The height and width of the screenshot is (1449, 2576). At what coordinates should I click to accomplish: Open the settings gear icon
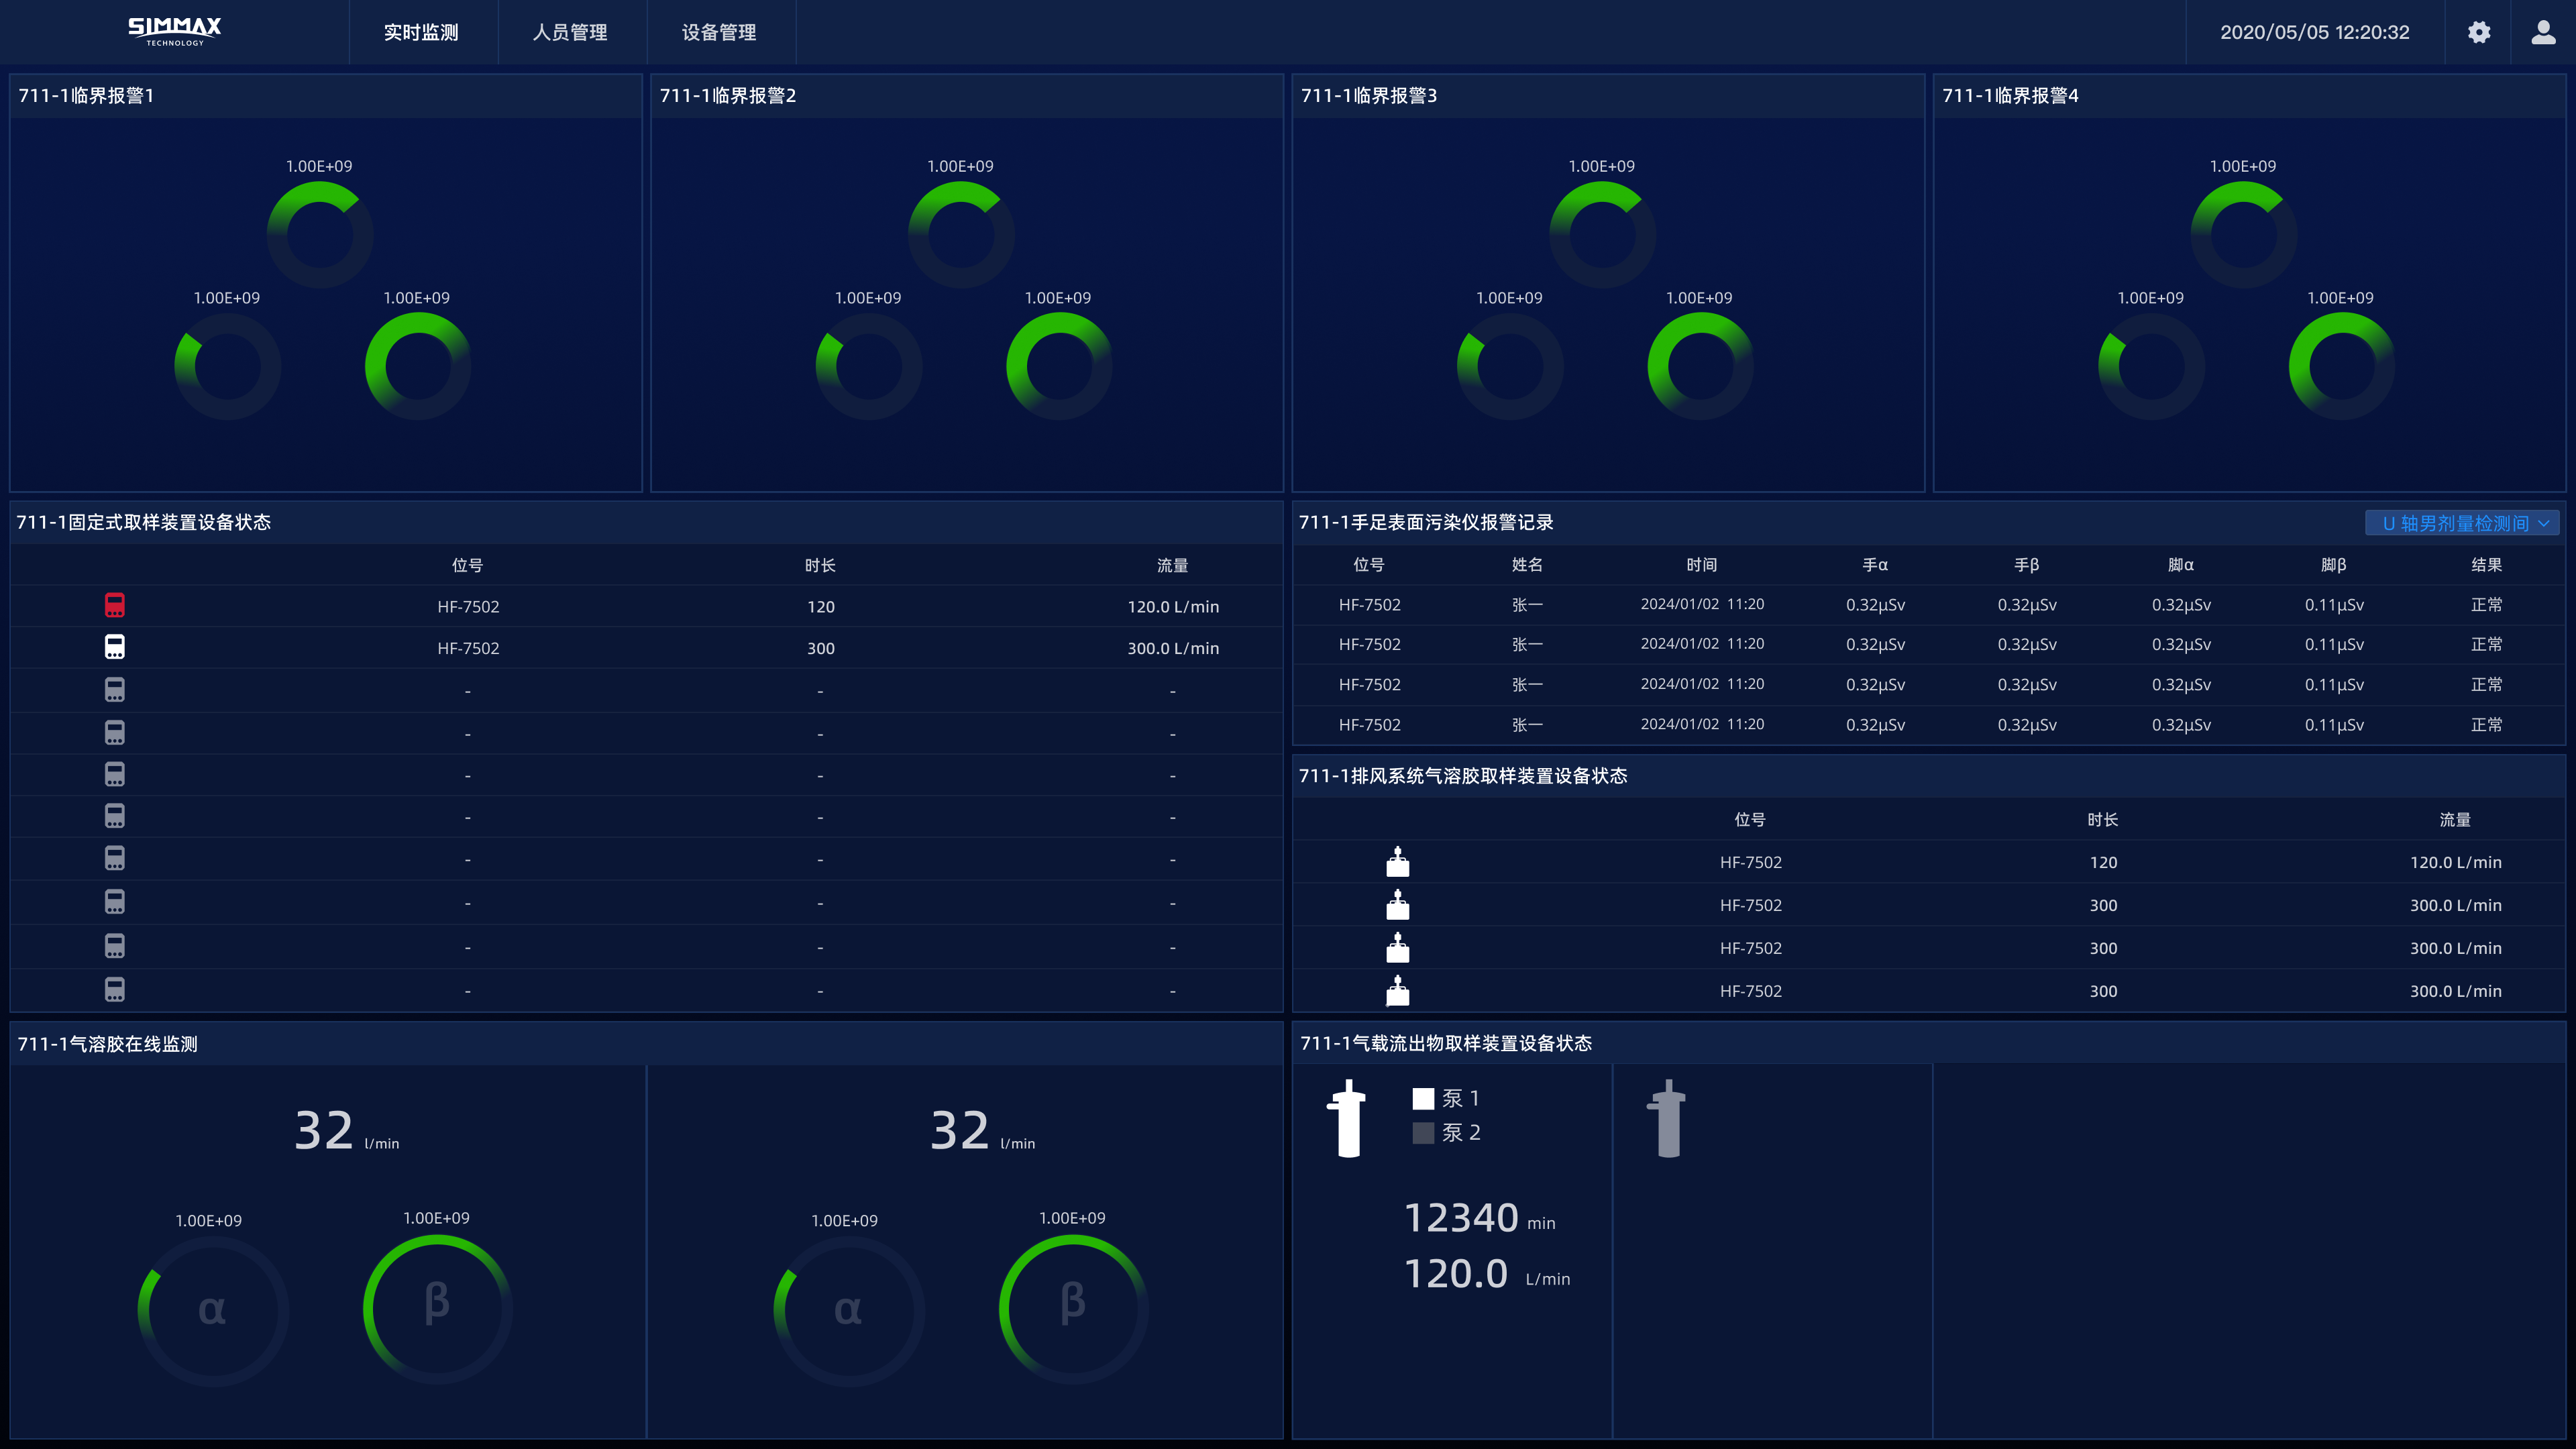(x=2478, y=32)
